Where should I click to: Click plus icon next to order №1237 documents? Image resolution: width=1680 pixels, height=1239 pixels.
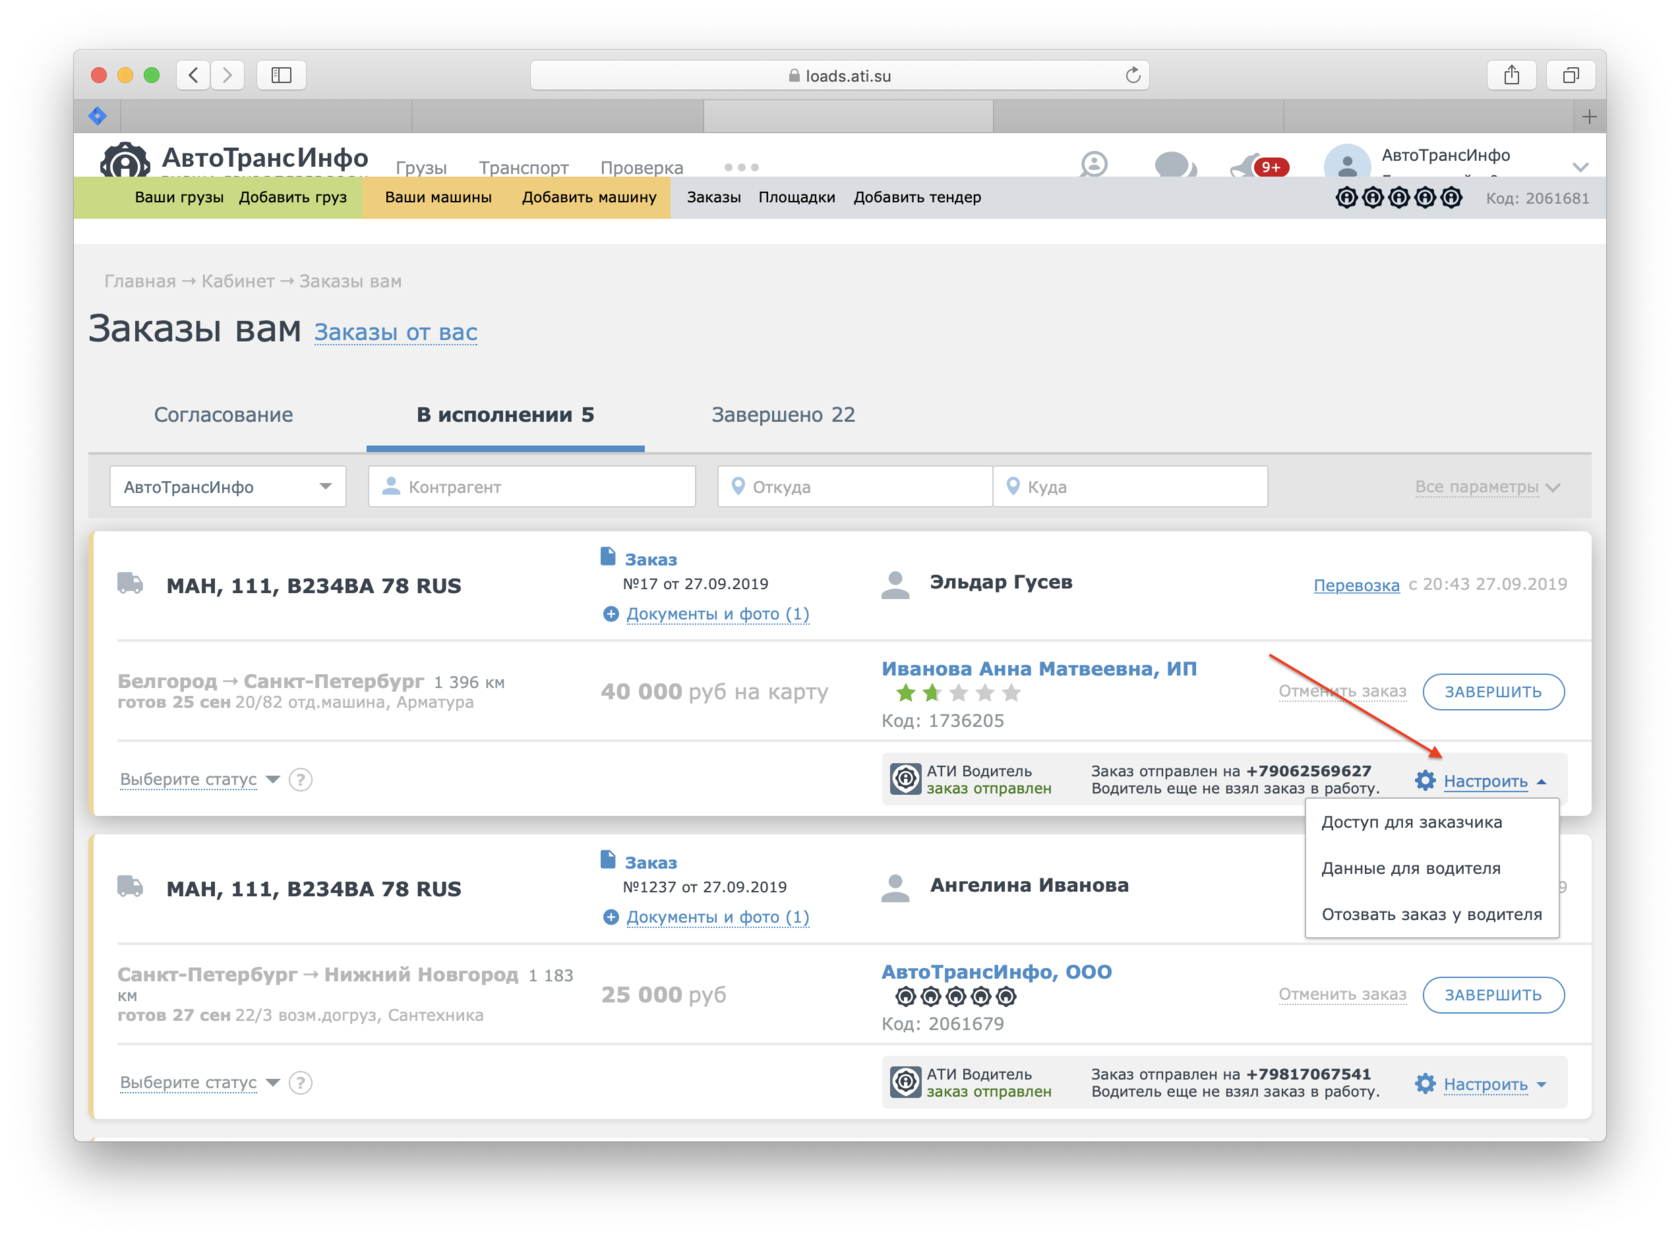[x=611, y=917]
